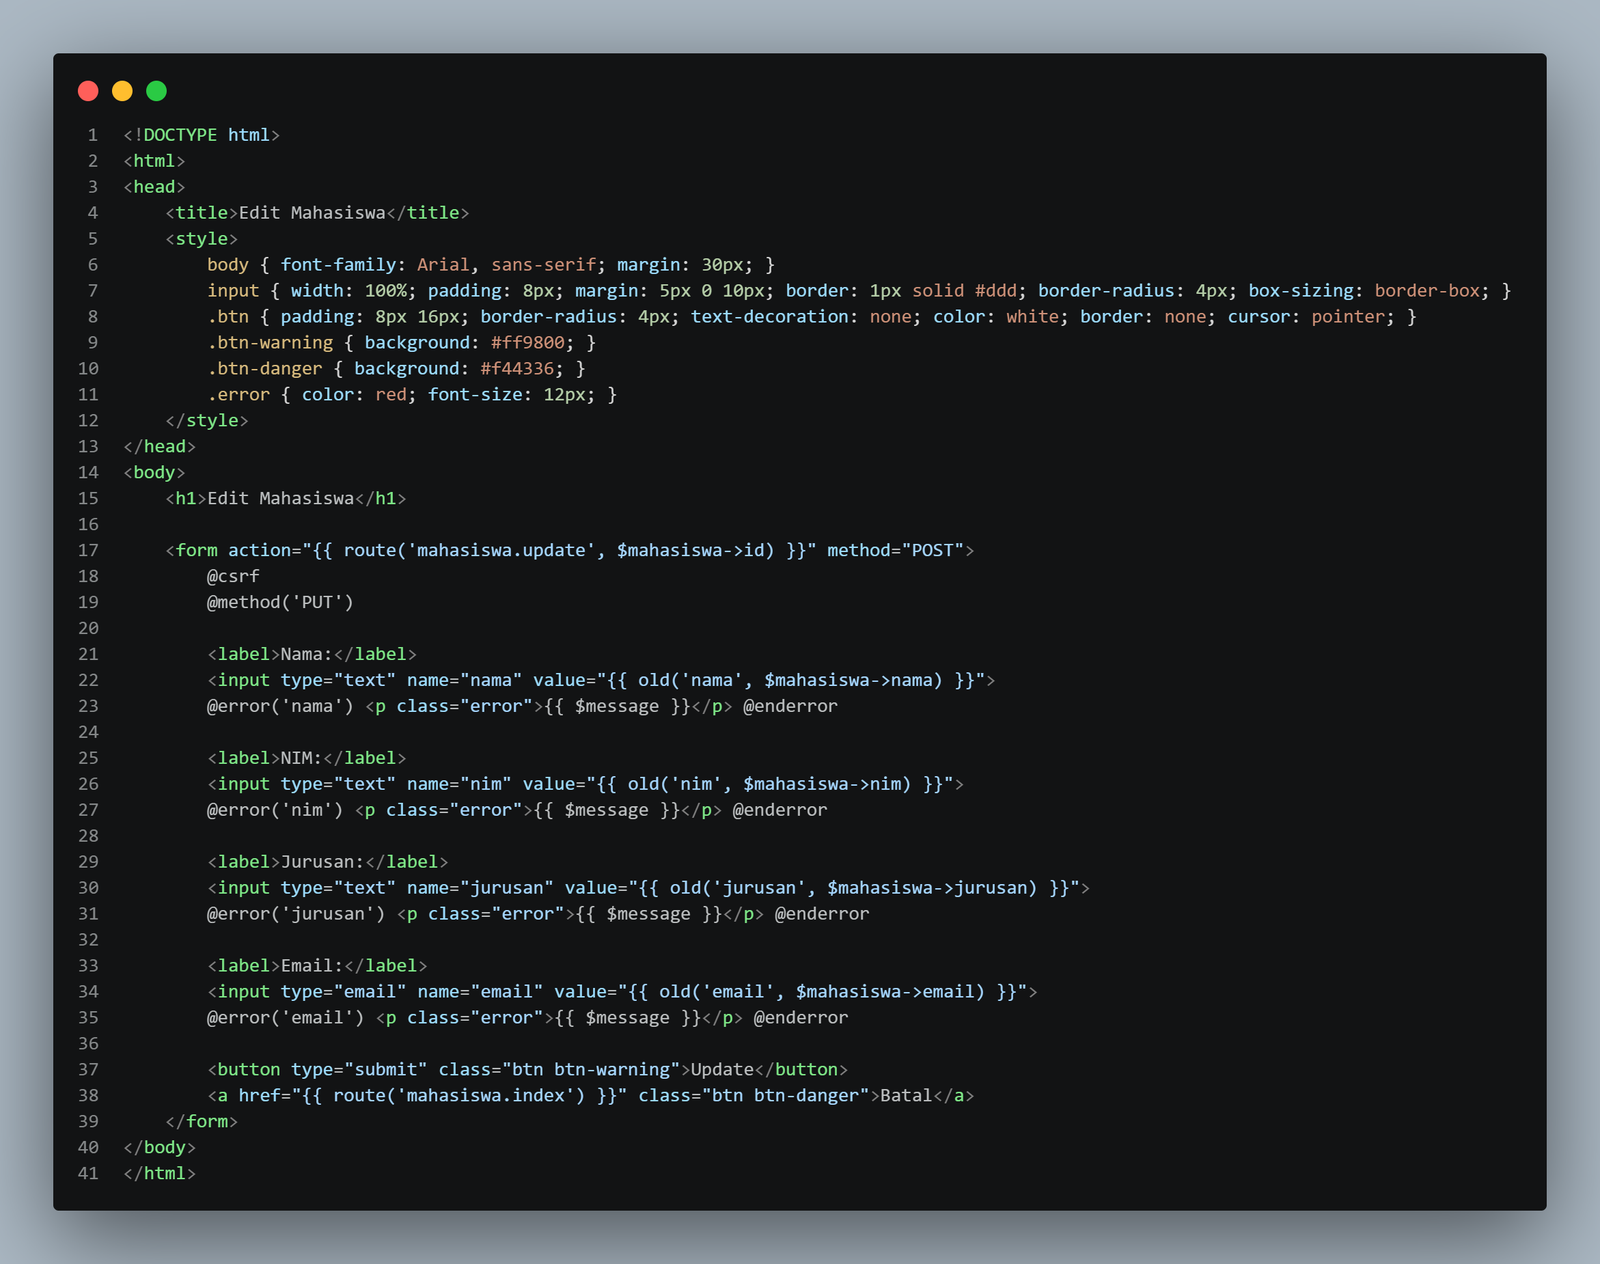Click the '.error' selector on line 11

coord(238,395)
